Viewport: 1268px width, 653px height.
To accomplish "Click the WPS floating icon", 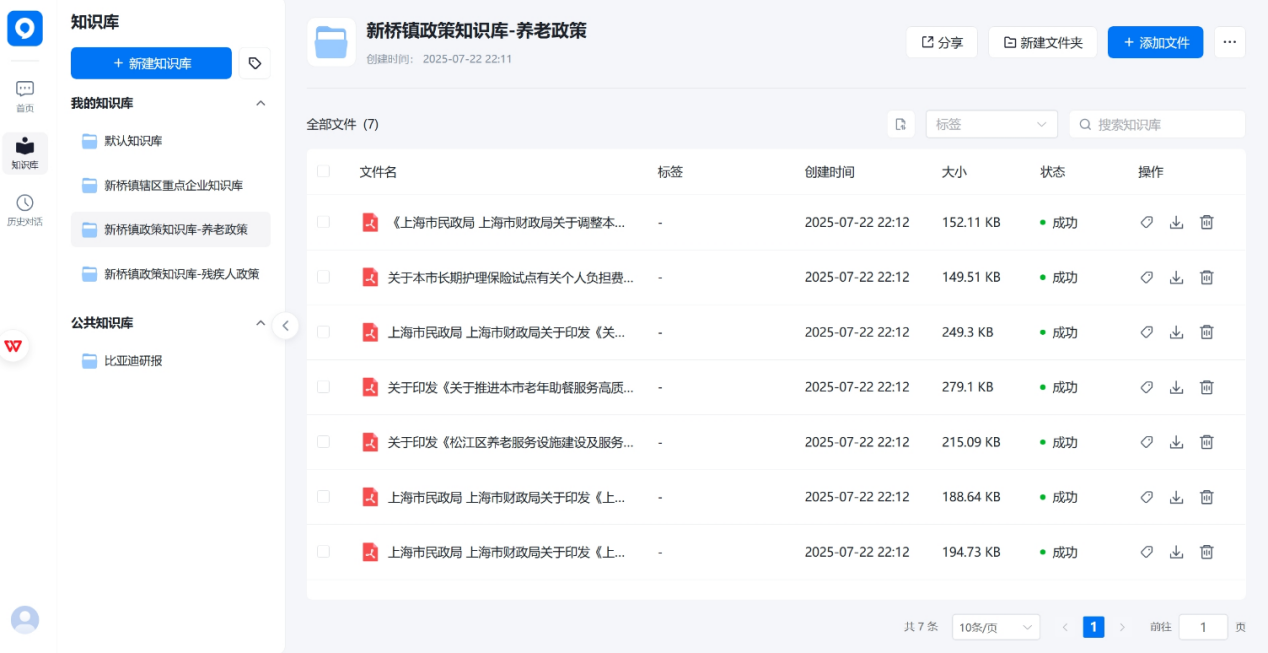I will click(x=14, y=346).
